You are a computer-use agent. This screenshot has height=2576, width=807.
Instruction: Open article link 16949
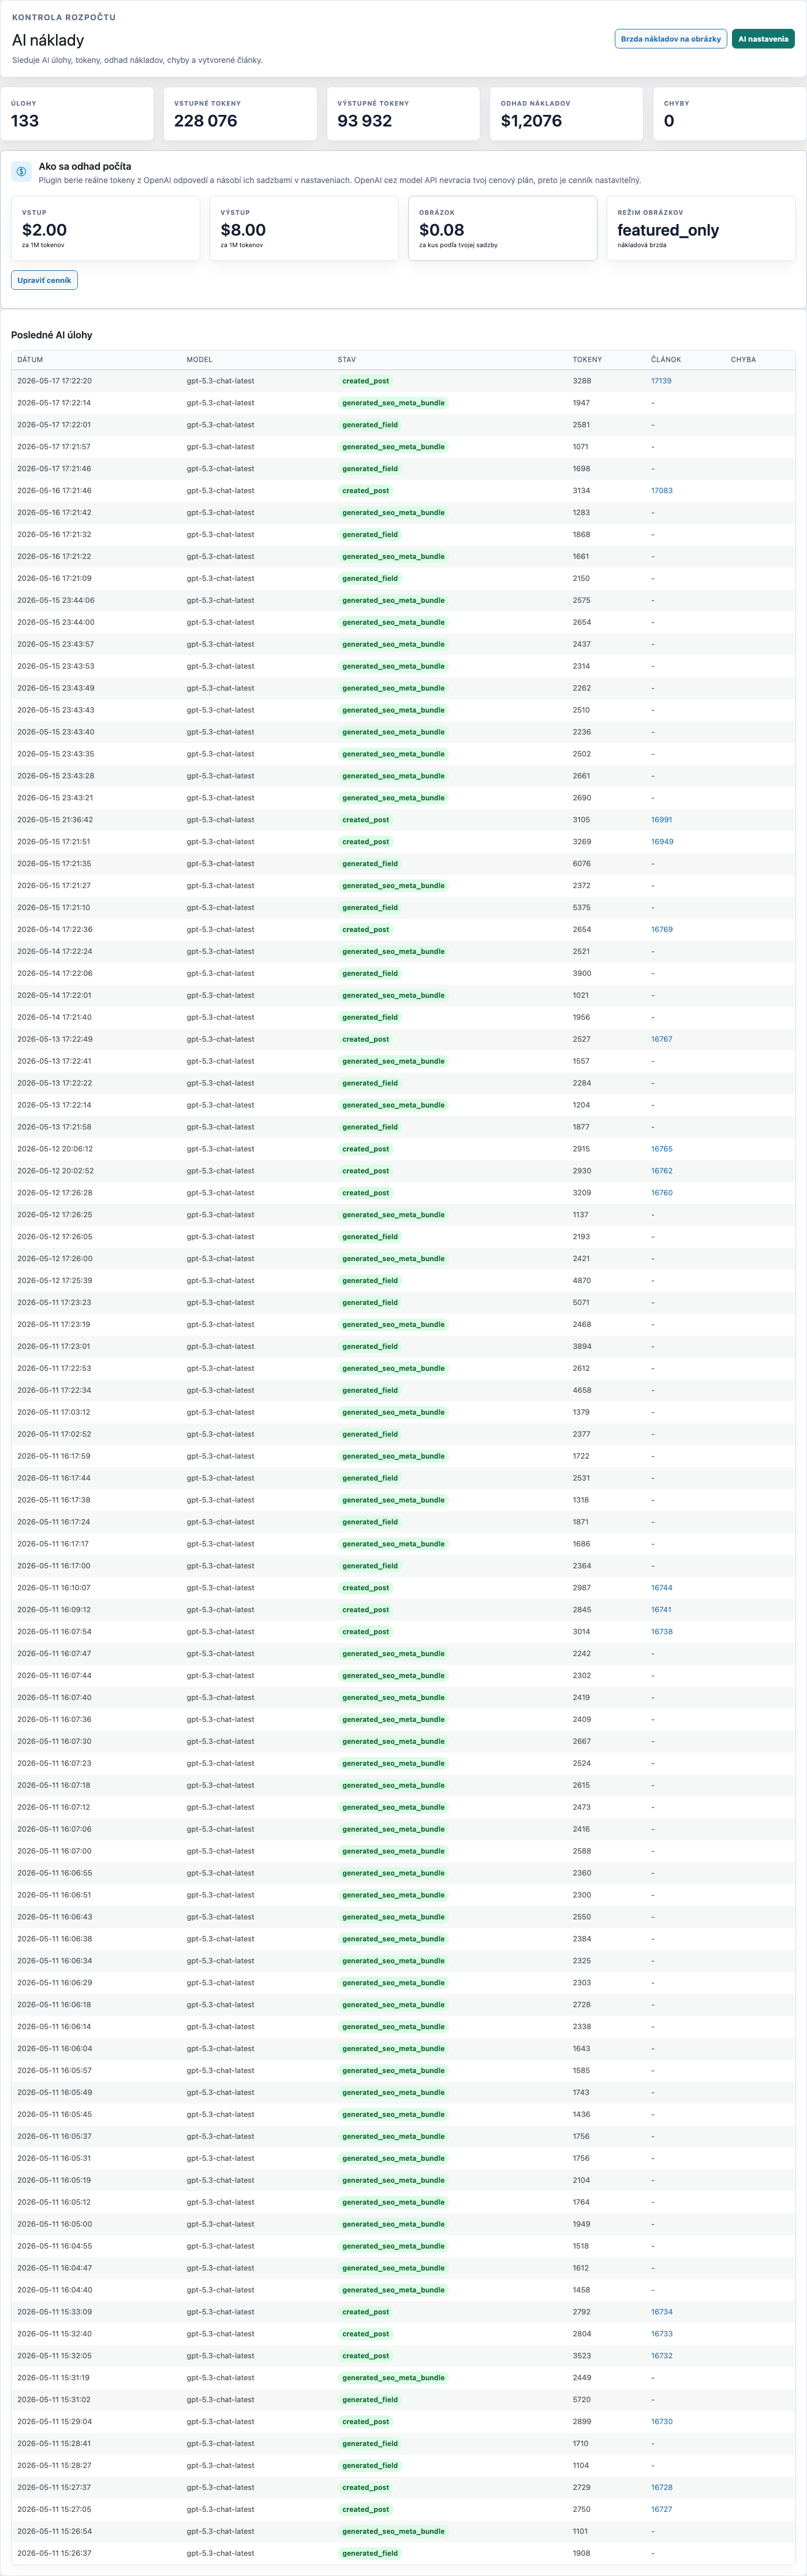[x=662, y=842]
